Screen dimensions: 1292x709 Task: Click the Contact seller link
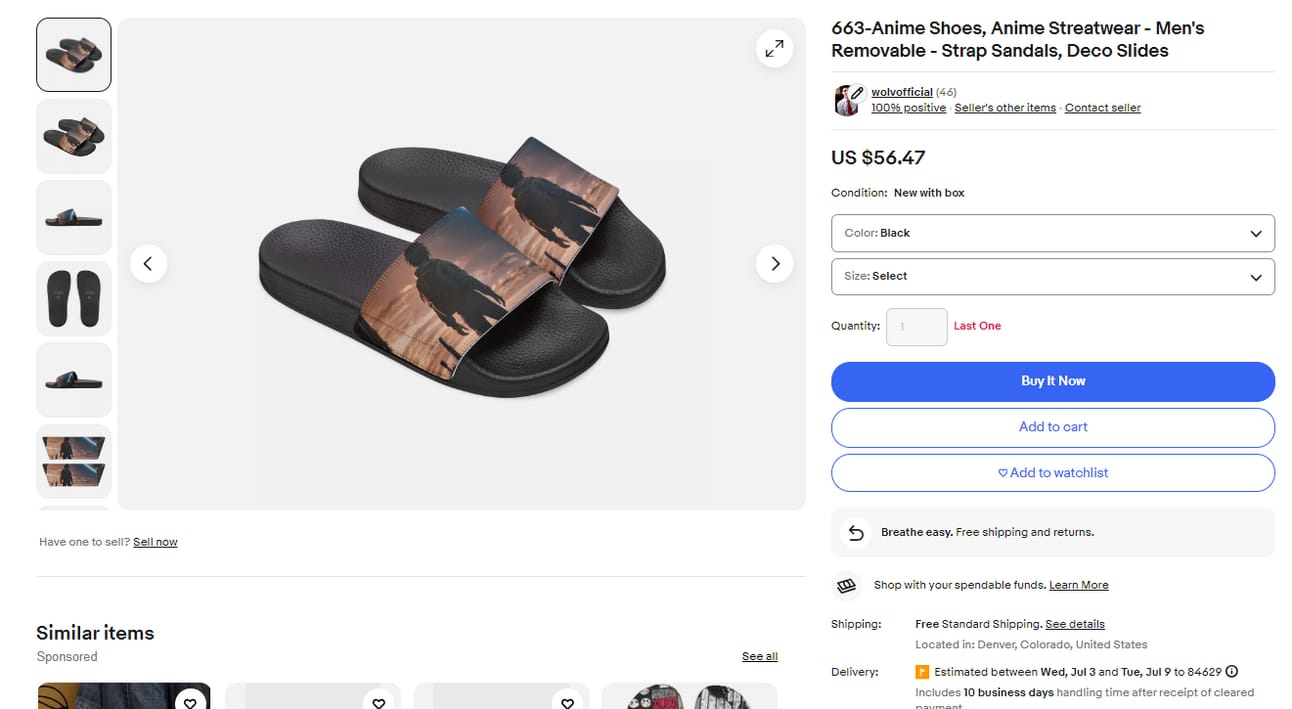pos(1102,108)
